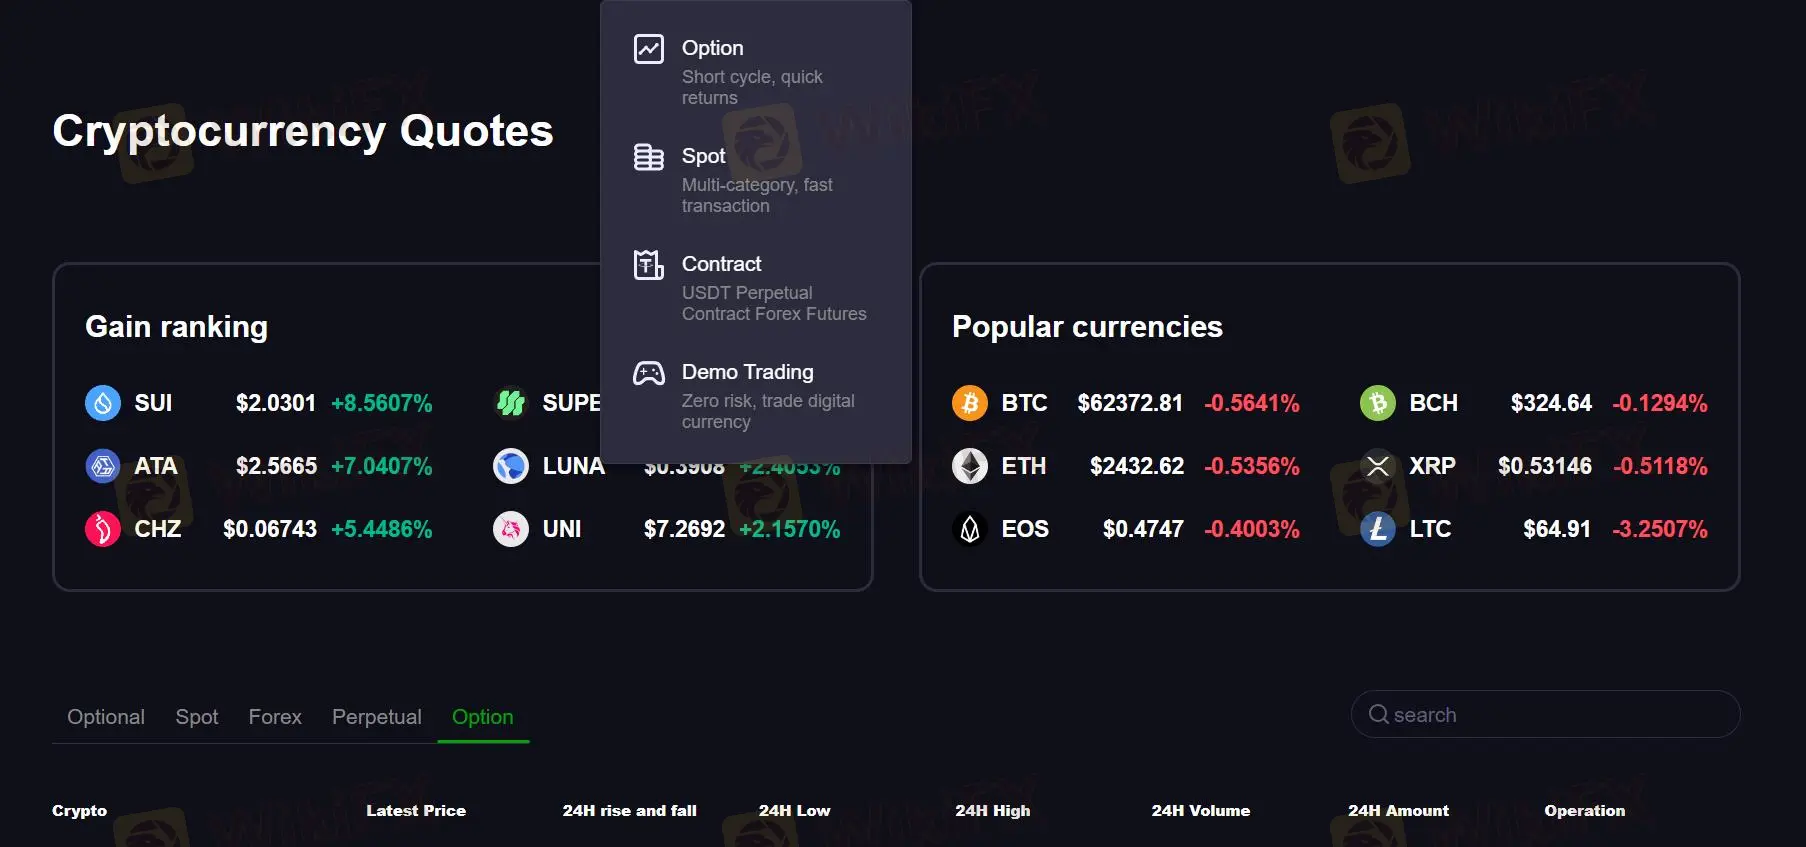The width and height of the screenshot is (1806, 847).
Task: Click the CHZ coin icon
Action: [103, 529]
